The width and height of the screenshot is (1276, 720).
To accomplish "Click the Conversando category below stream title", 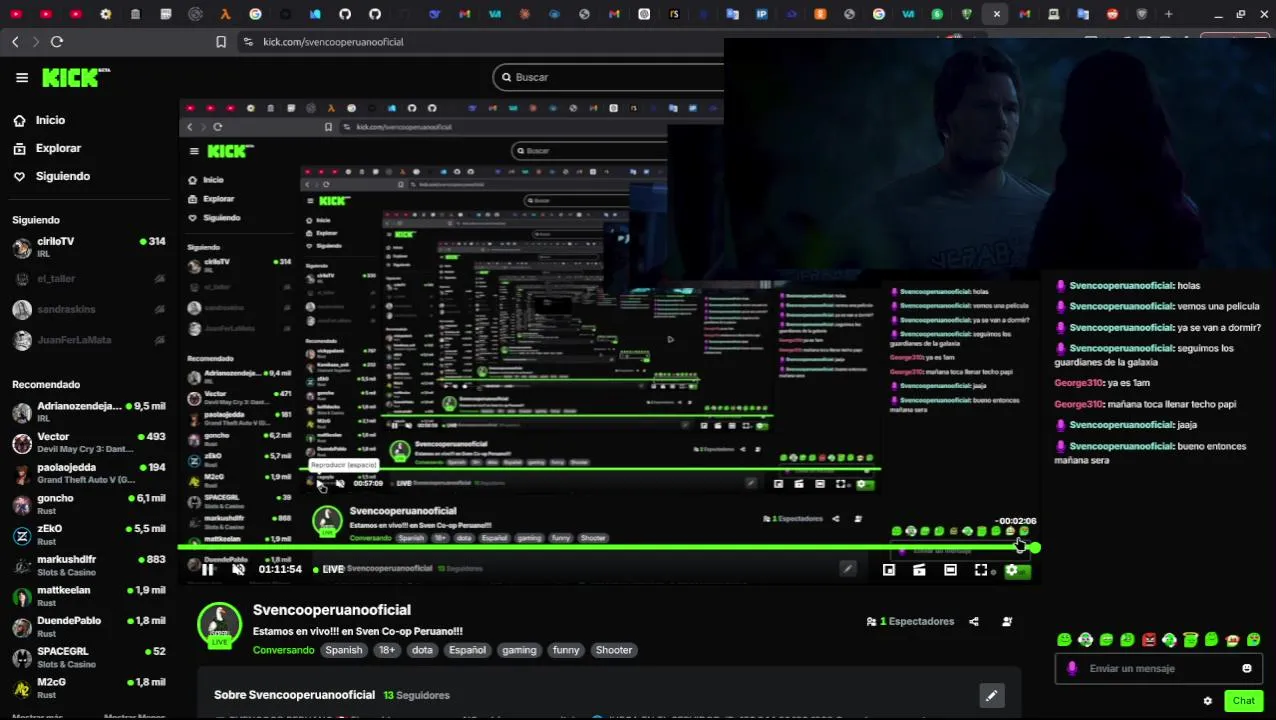I will pos(283,650).
